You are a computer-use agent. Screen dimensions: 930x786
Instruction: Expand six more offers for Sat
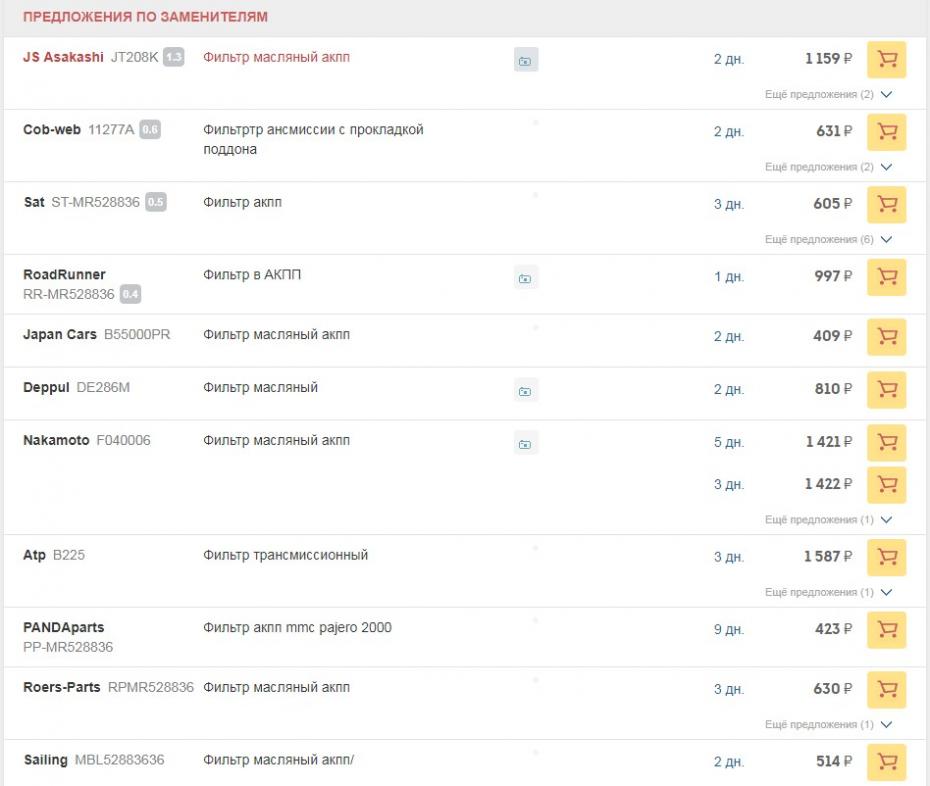pyautogui.click(x=828, y=240)
